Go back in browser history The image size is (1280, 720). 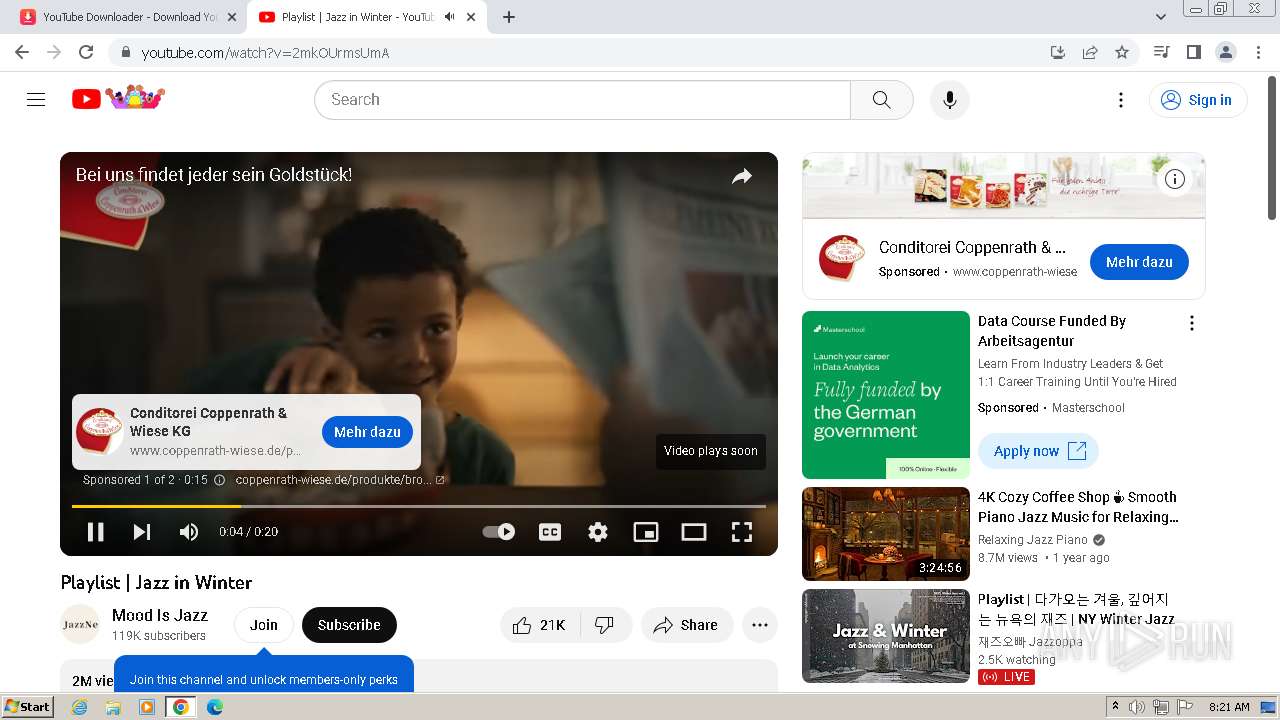(22, 52)
